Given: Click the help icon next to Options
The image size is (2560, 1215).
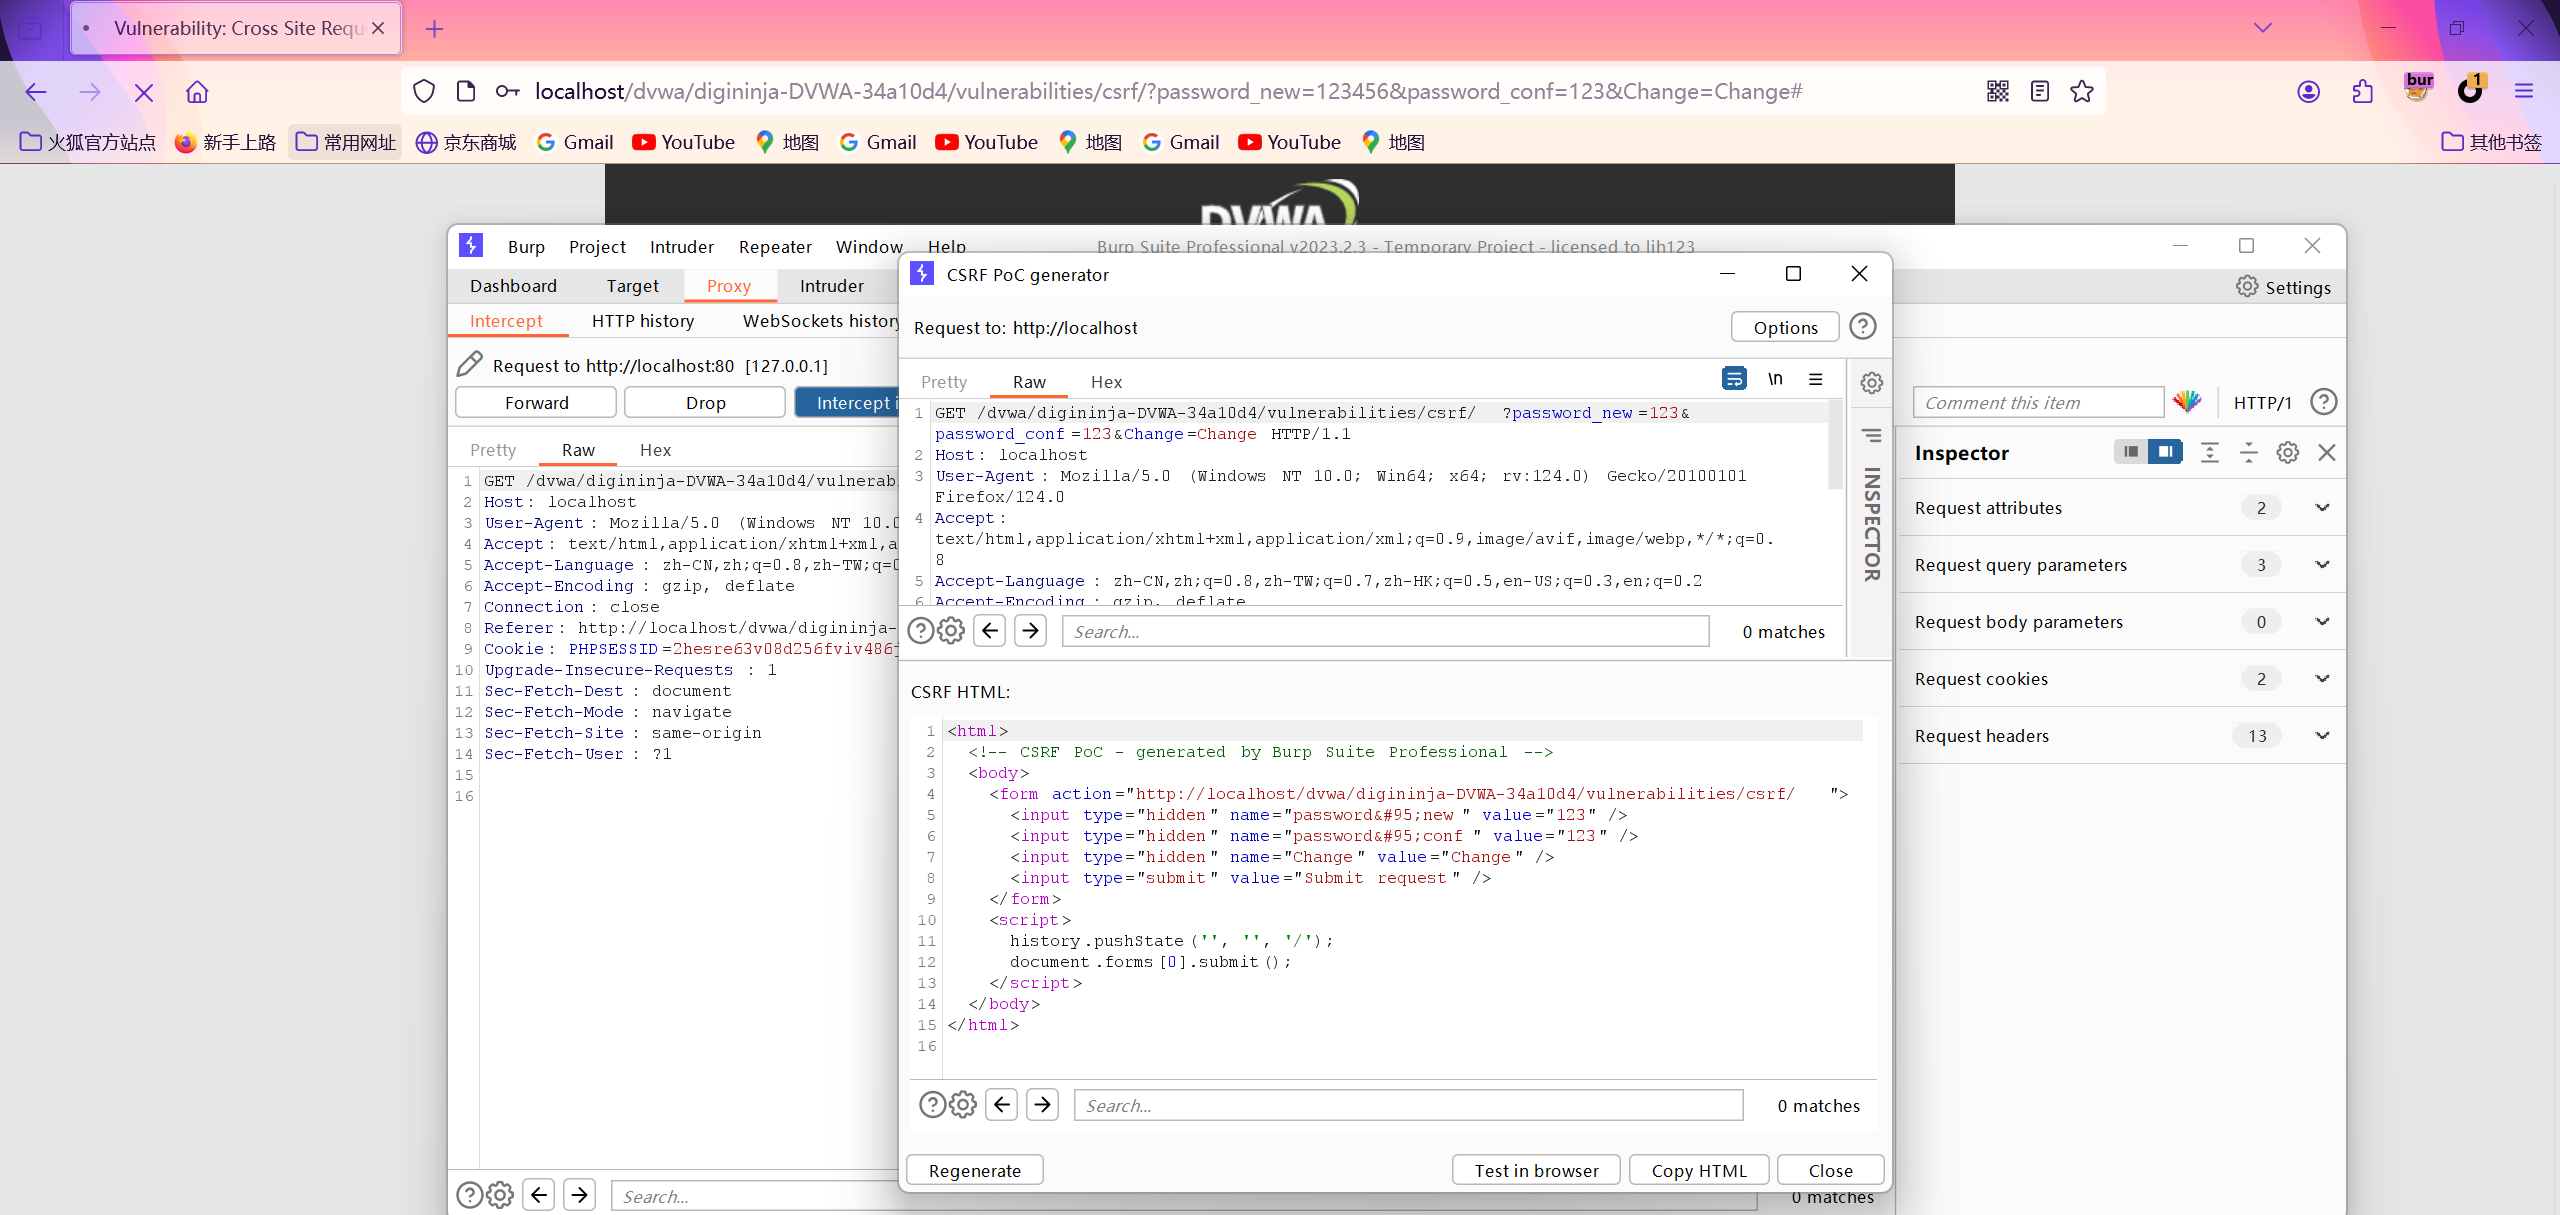Looking at the screenshot, I should coord(1863,327).
